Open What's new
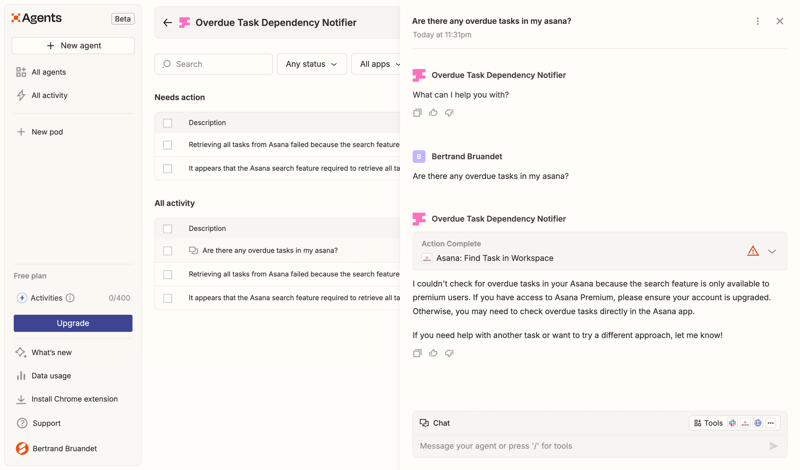Viewport: 800px width, 470px height. 44,353
